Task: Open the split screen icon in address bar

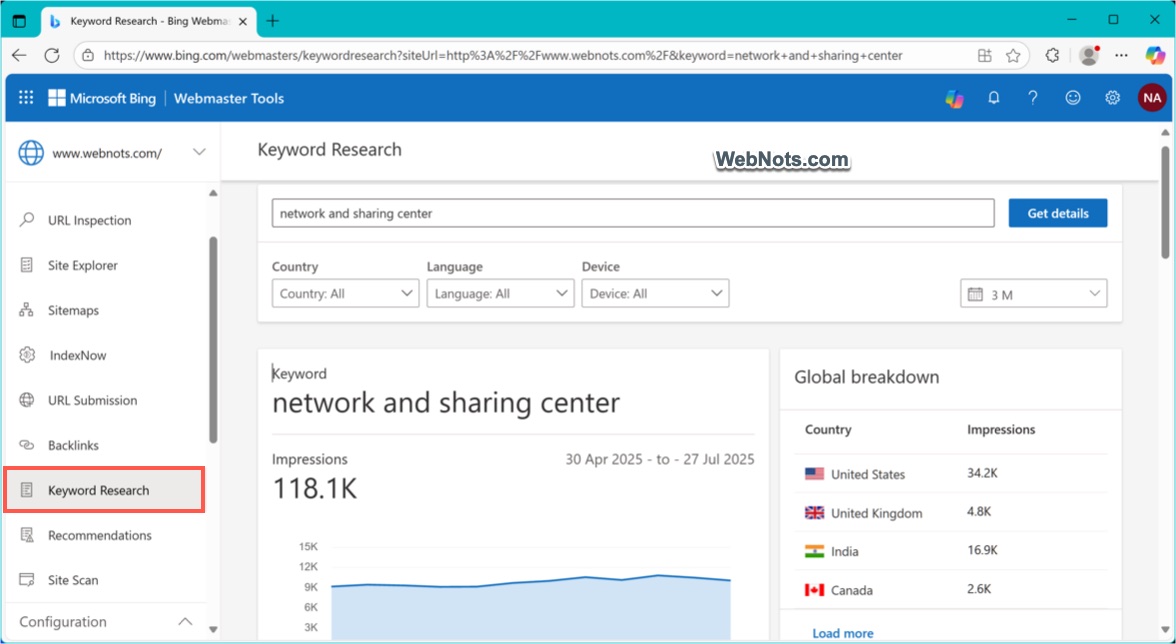Action: tap(985, 55)
